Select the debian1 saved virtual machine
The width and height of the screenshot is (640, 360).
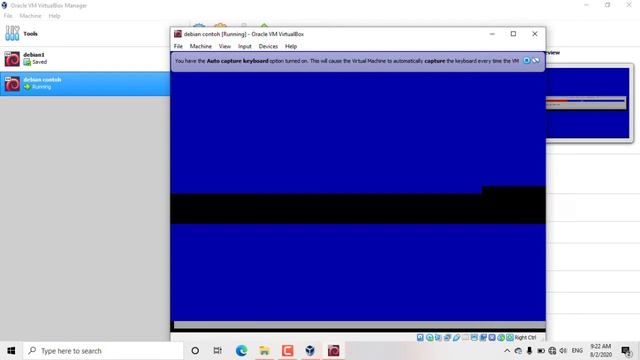coord(85,58)
